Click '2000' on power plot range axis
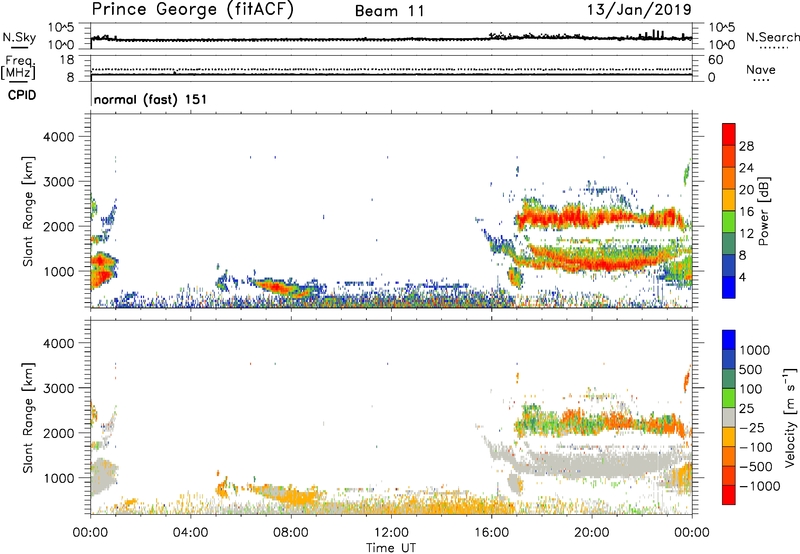800x554 pixels. pos(59,226)
